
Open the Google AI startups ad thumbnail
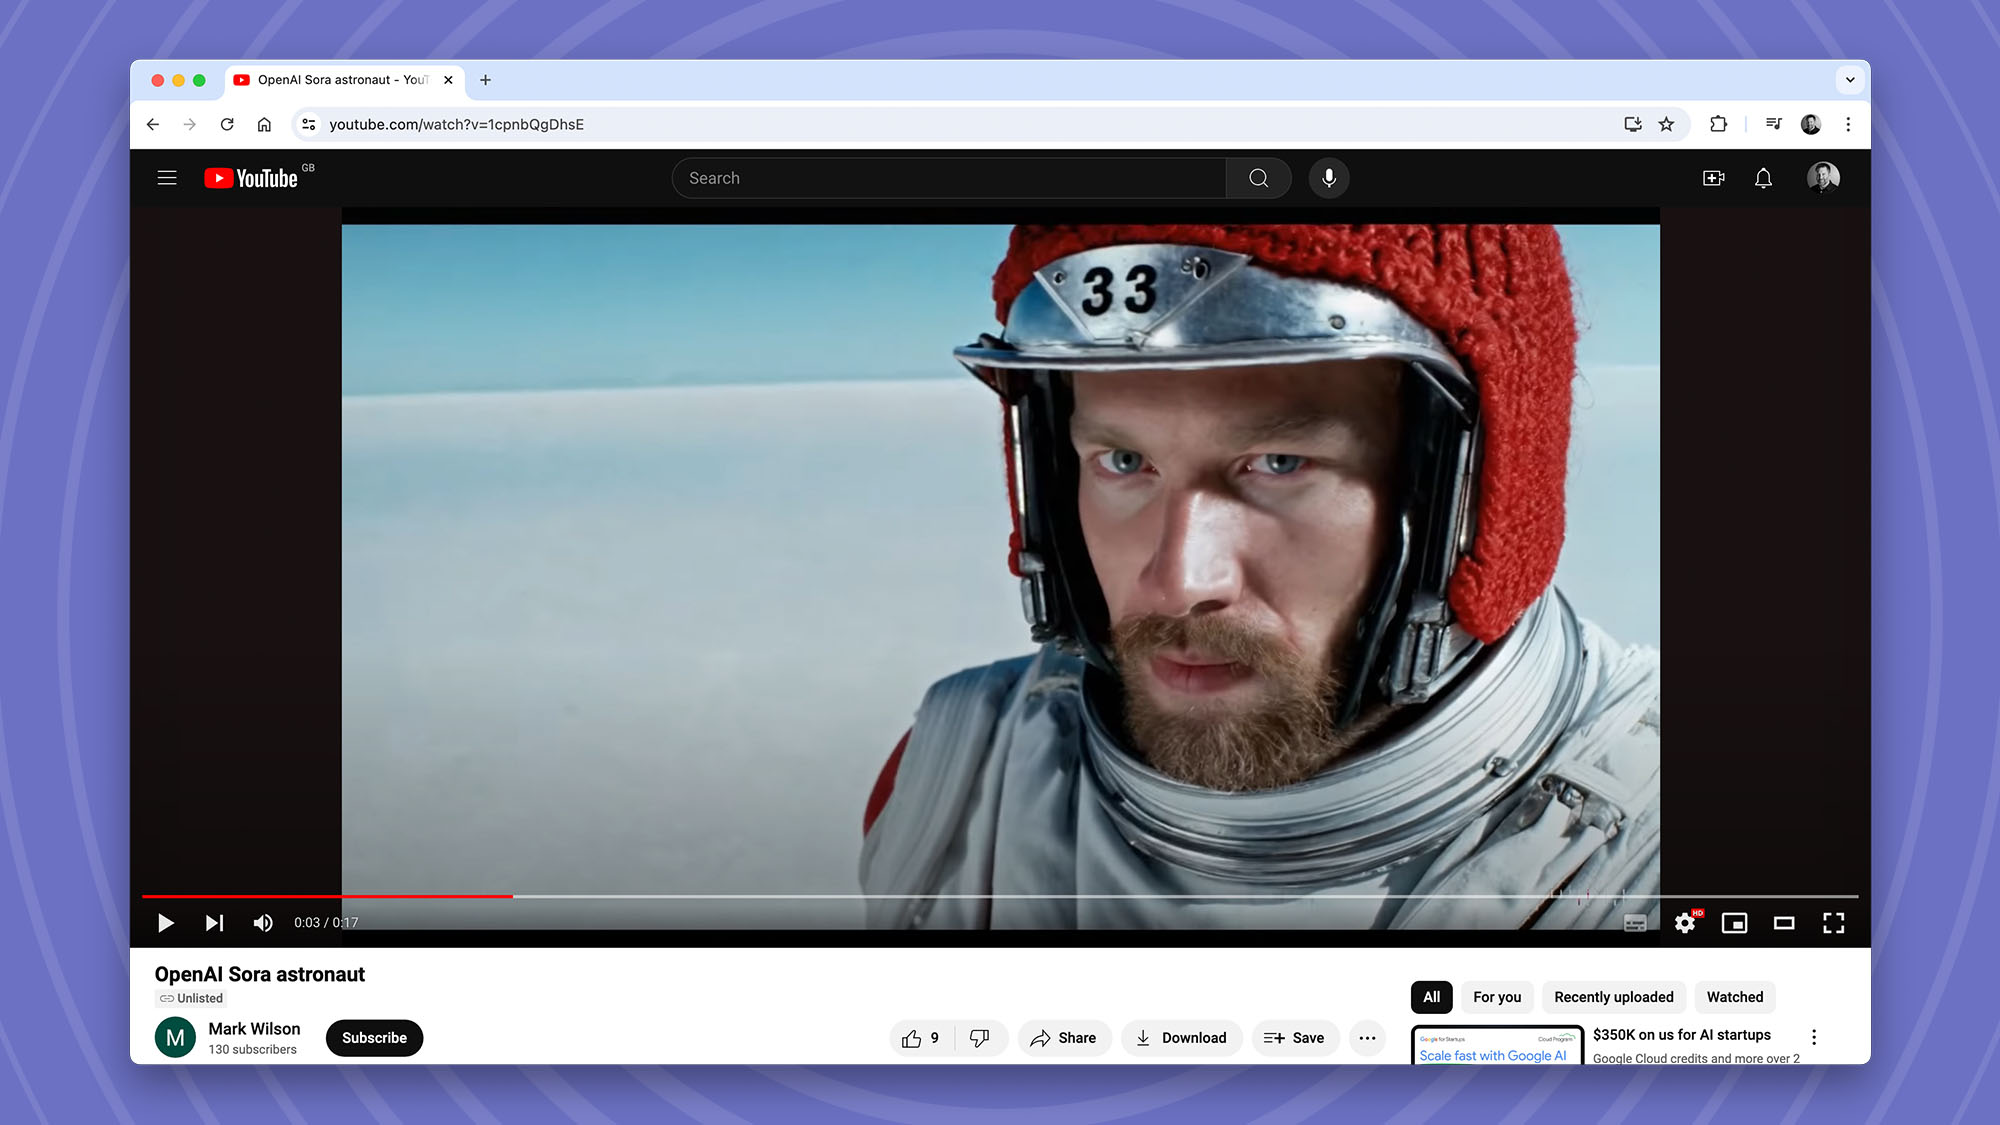coord(1497,1045)
